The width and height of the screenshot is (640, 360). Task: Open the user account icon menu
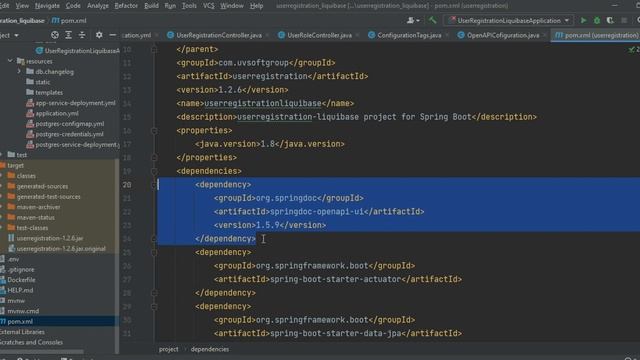tap(413, 20)
